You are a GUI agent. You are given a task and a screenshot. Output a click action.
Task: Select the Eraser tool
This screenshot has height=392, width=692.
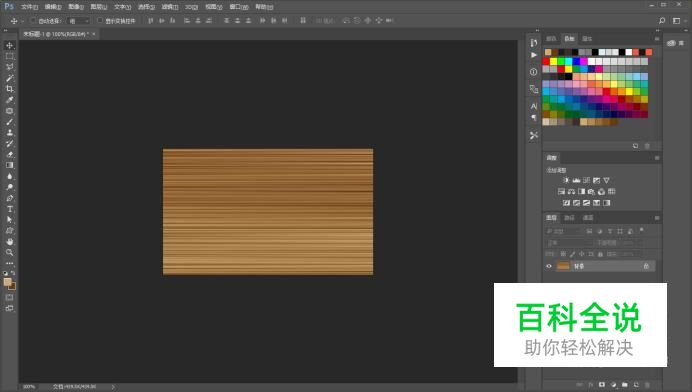click(x=9, y=154)
